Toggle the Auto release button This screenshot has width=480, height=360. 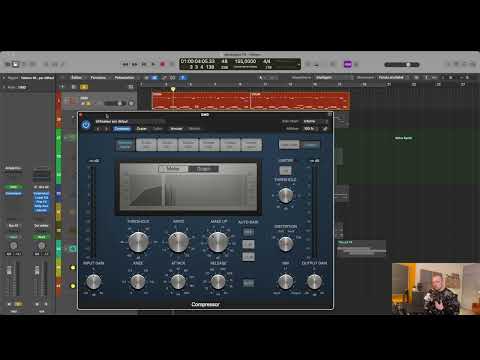tap(248, 283)
